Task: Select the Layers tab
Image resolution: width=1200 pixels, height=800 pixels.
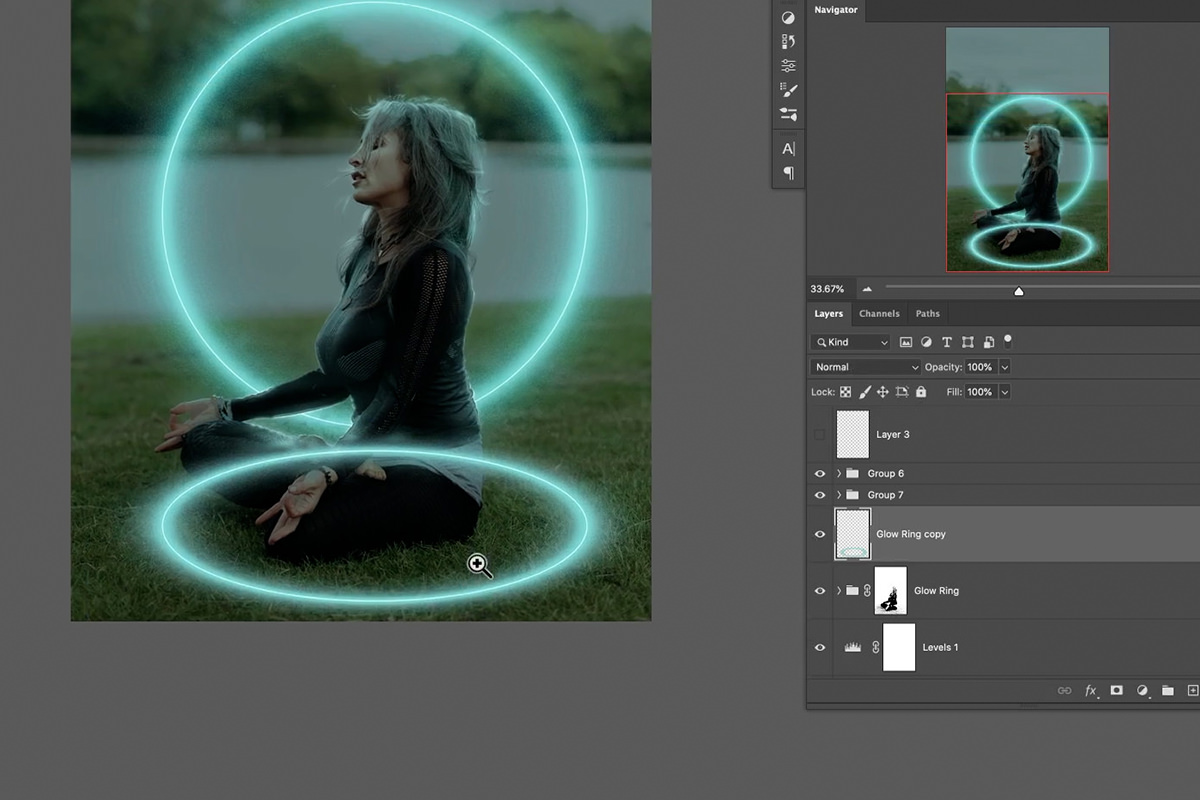Action: [x=829, y=314]
